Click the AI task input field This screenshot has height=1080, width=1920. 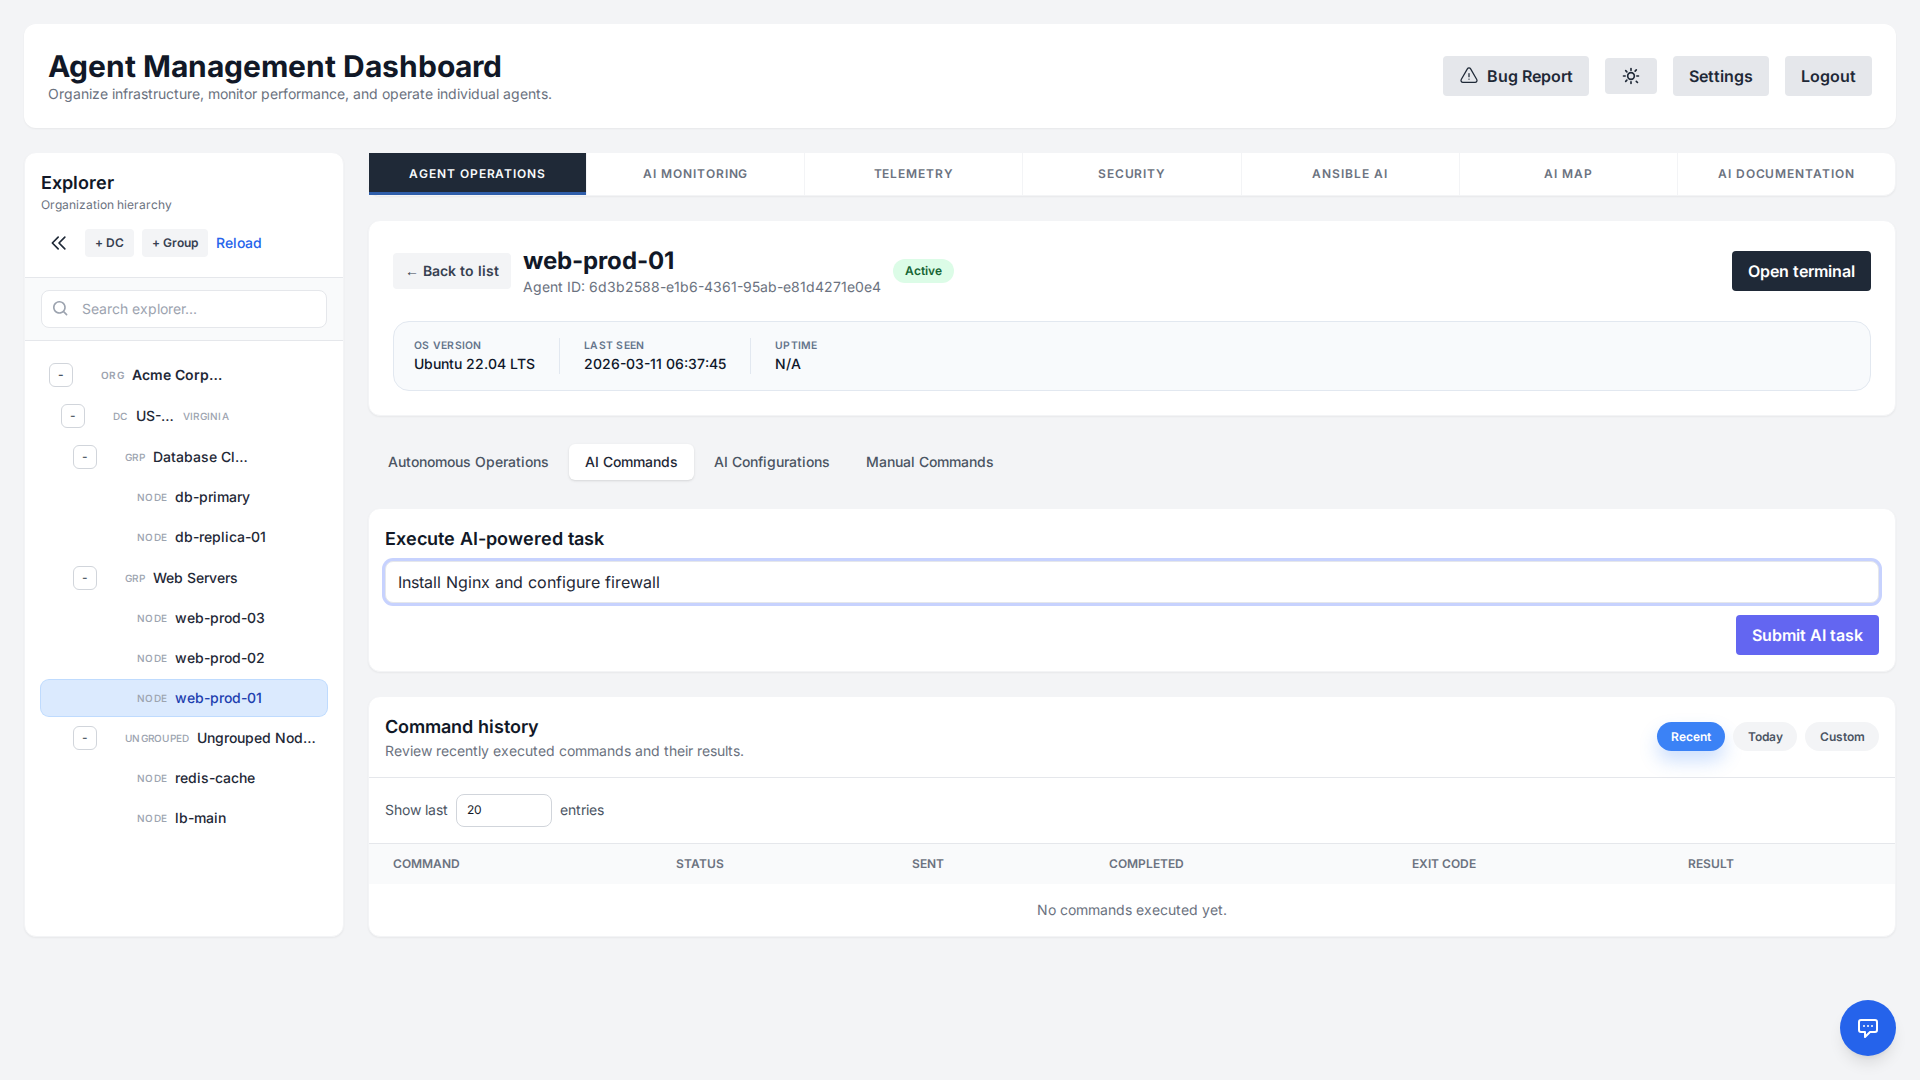pos(1131,582)
